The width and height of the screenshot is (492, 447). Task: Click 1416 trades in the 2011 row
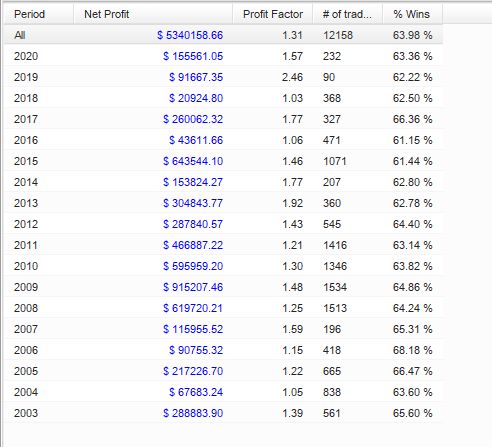tap(335, 245)
